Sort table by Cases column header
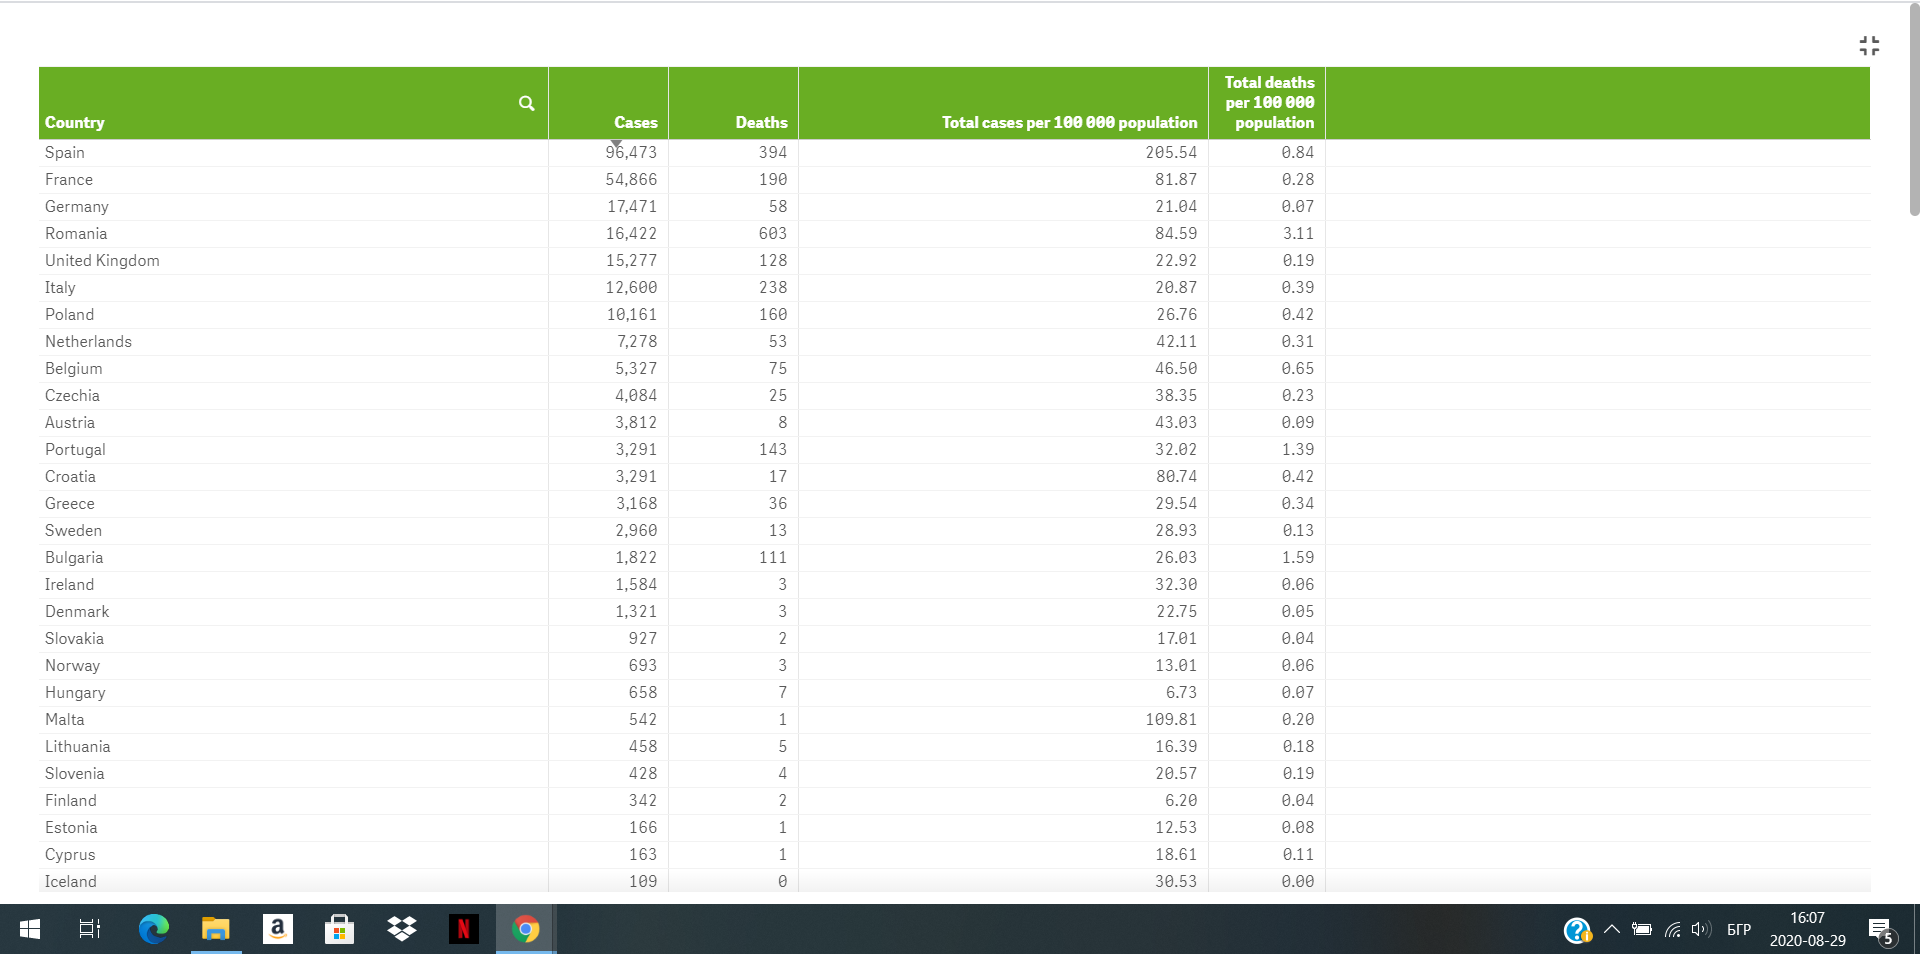Image resolution: width=1920 pixels, height=954 pixels. (636, 122)
